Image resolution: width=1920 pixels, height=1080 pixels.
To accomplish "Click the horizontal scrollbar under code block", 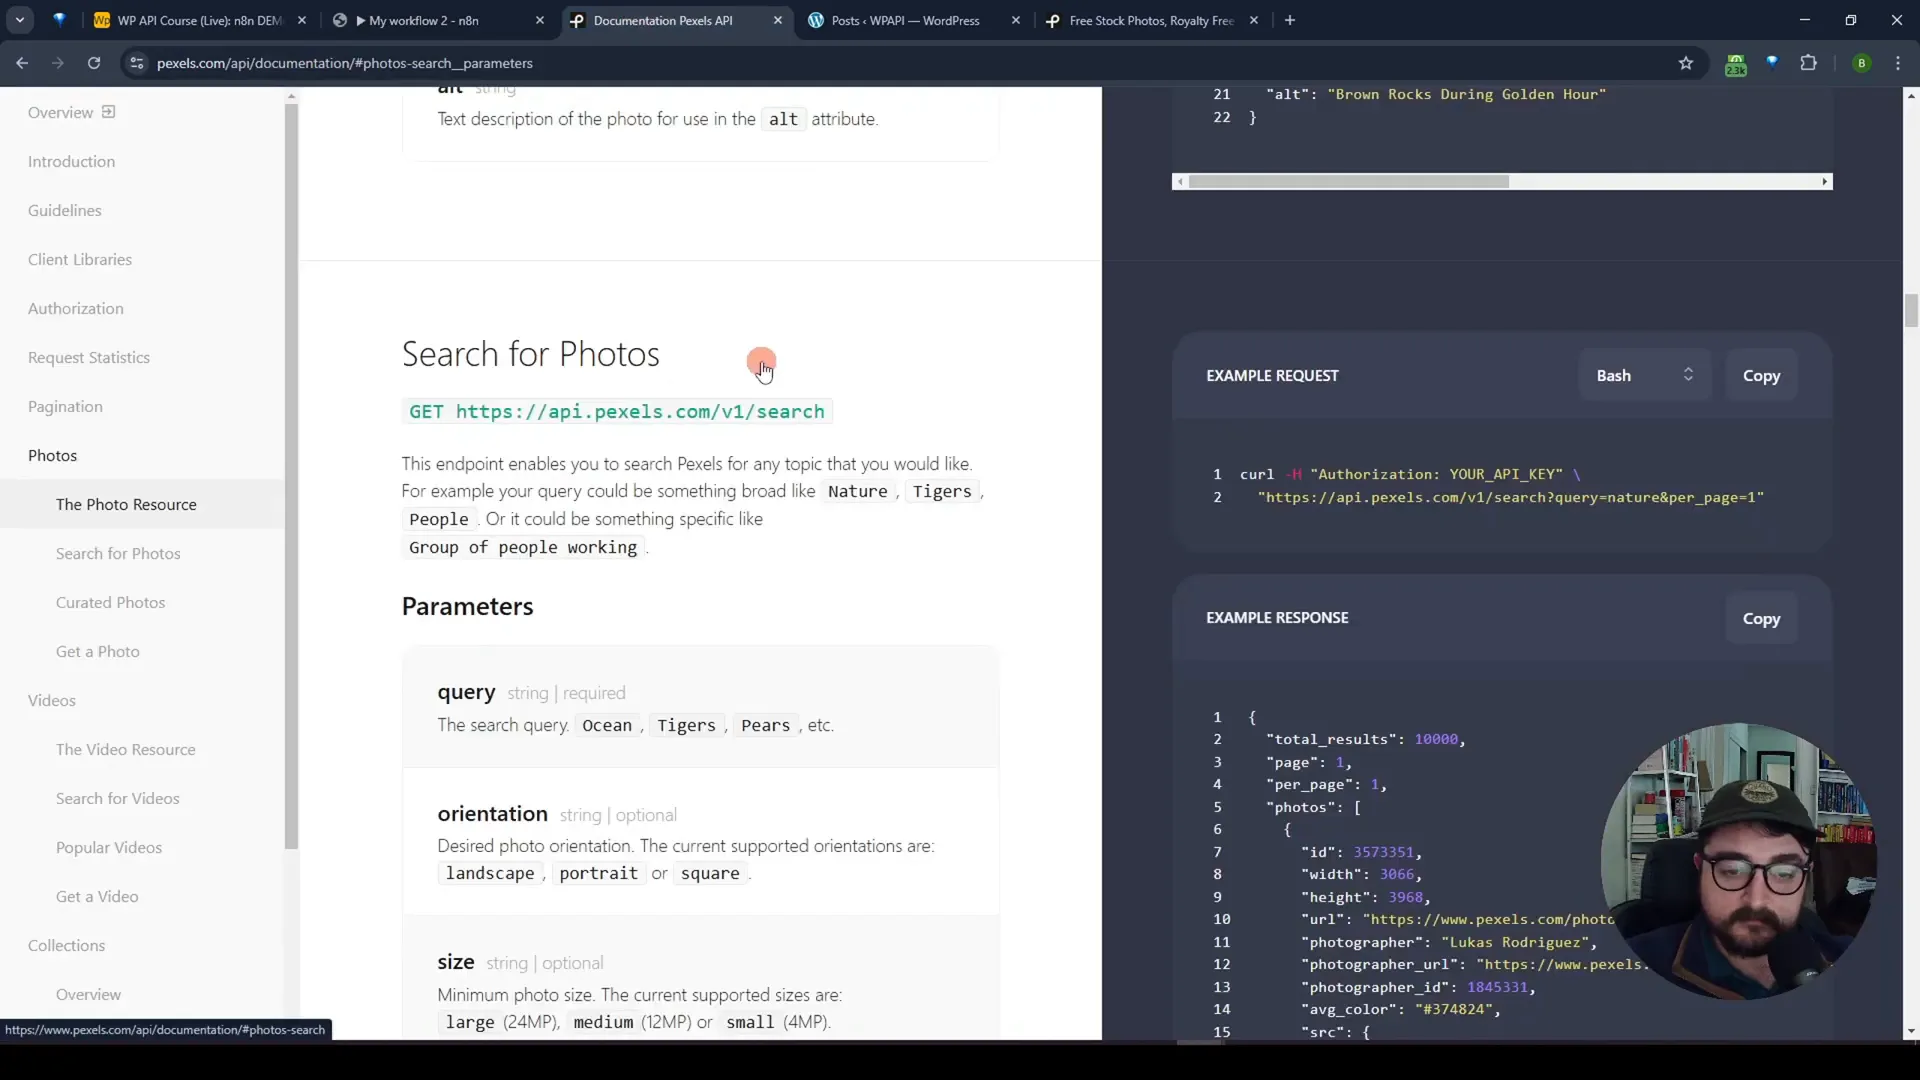I will click(1348, 182).
